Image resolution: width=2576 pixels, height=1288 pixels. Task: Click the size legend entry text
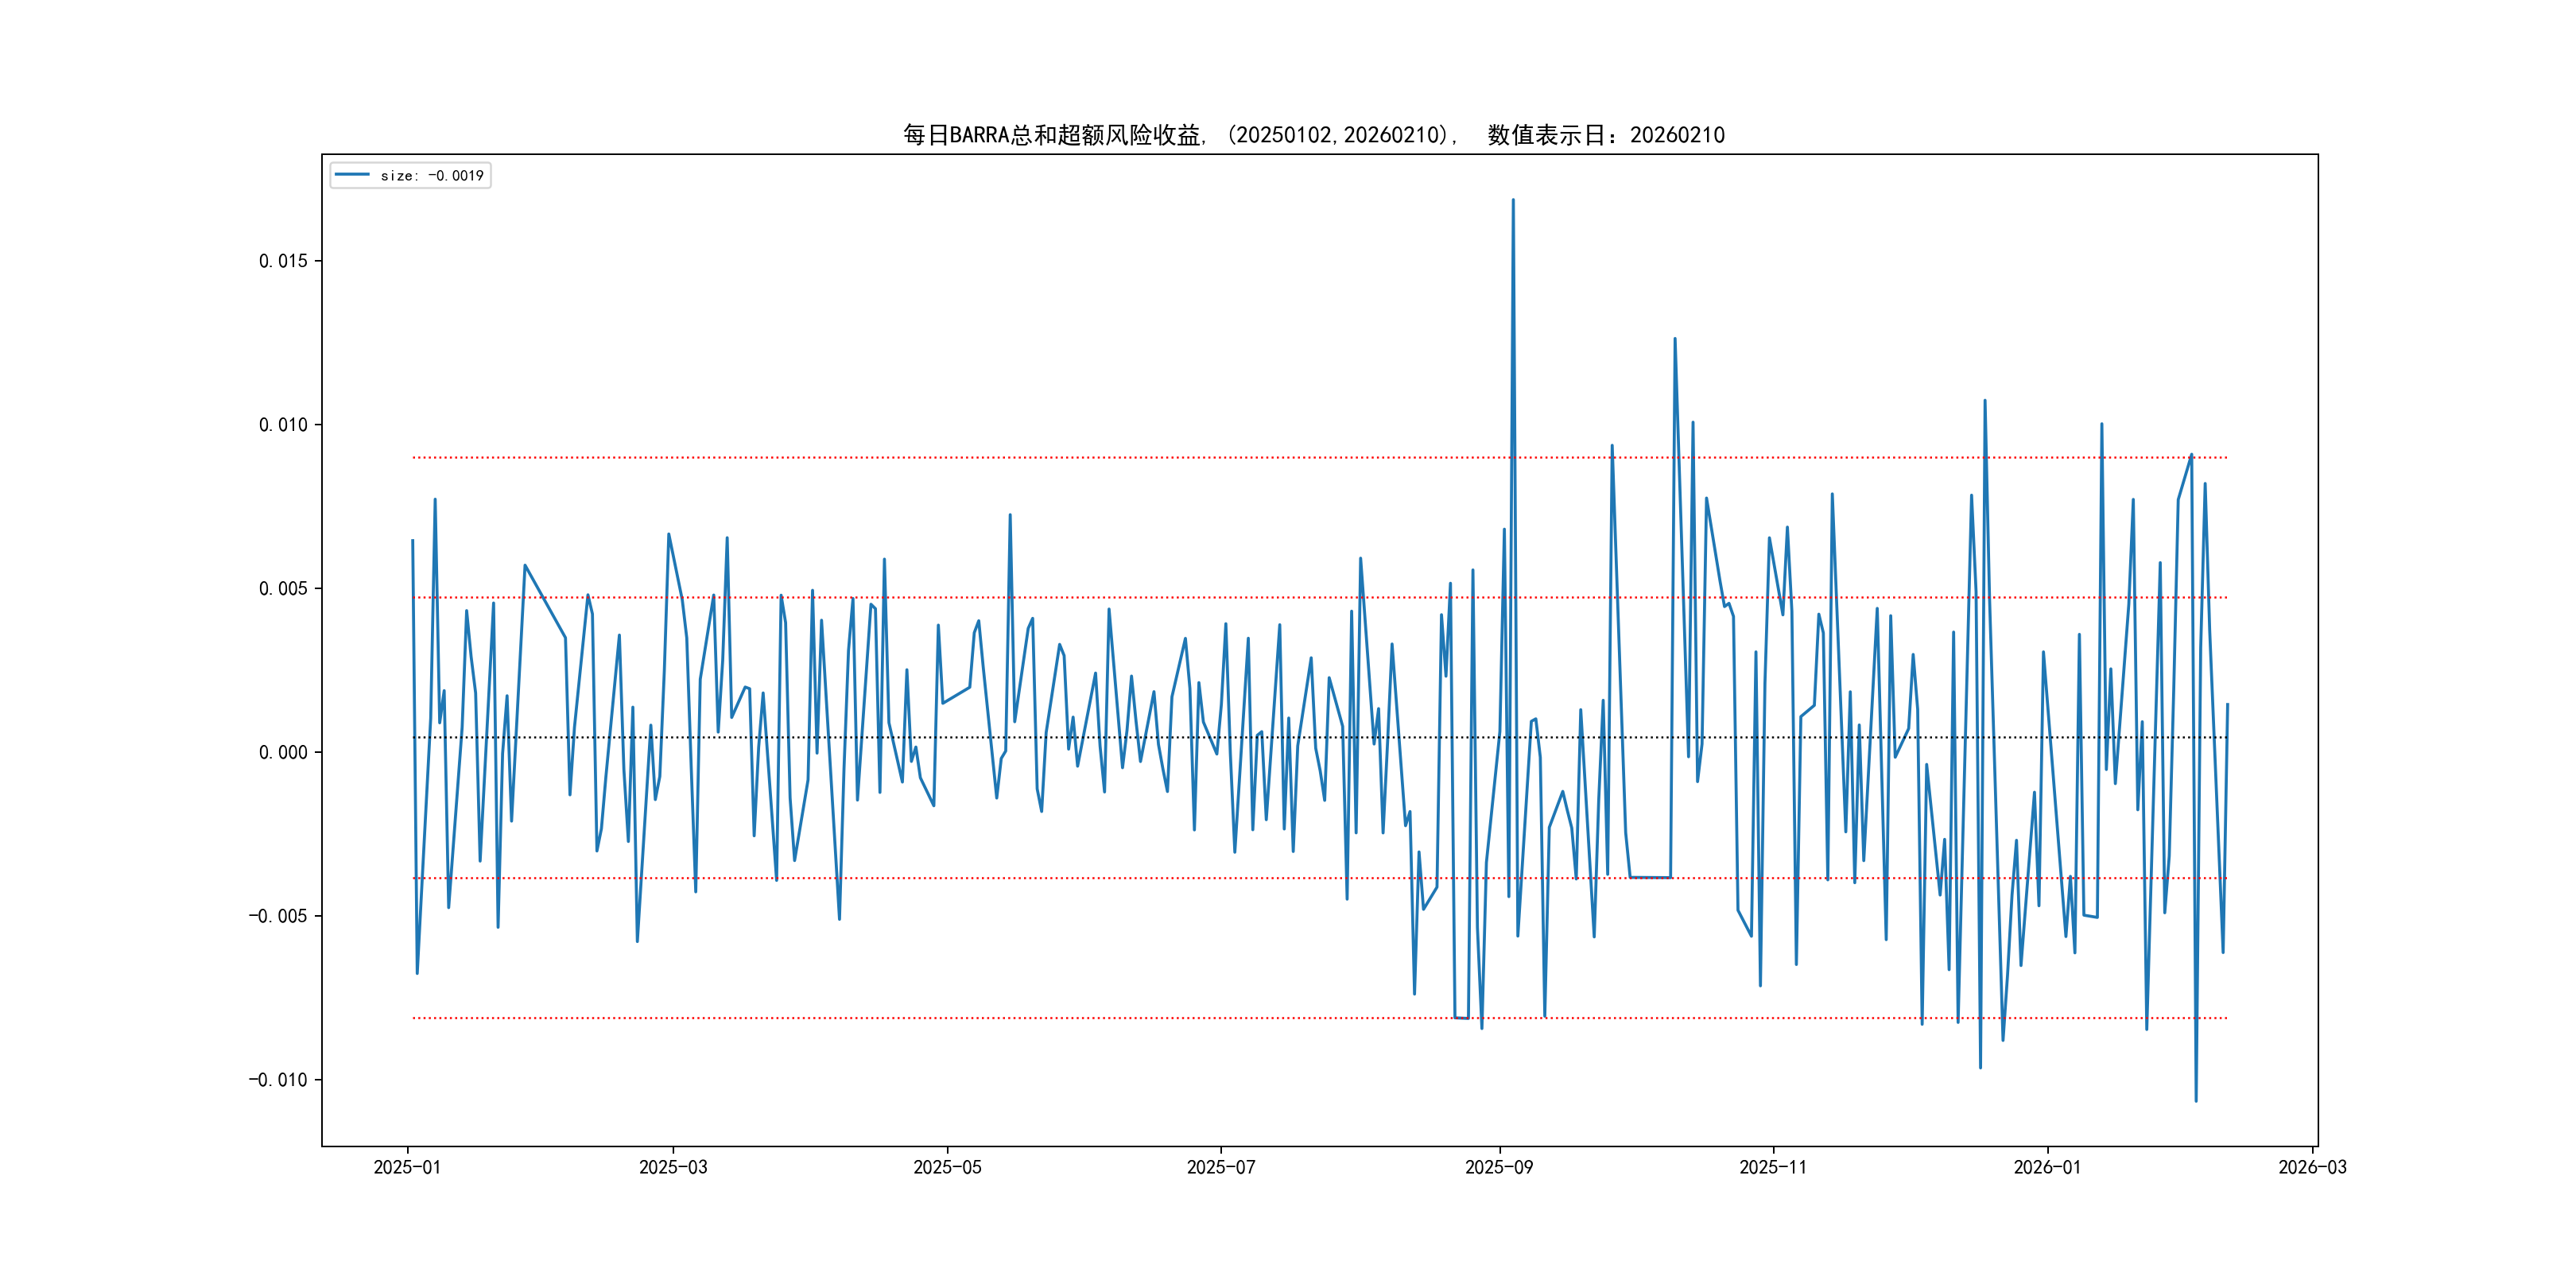pyautogui.click(x=432, y=176)
